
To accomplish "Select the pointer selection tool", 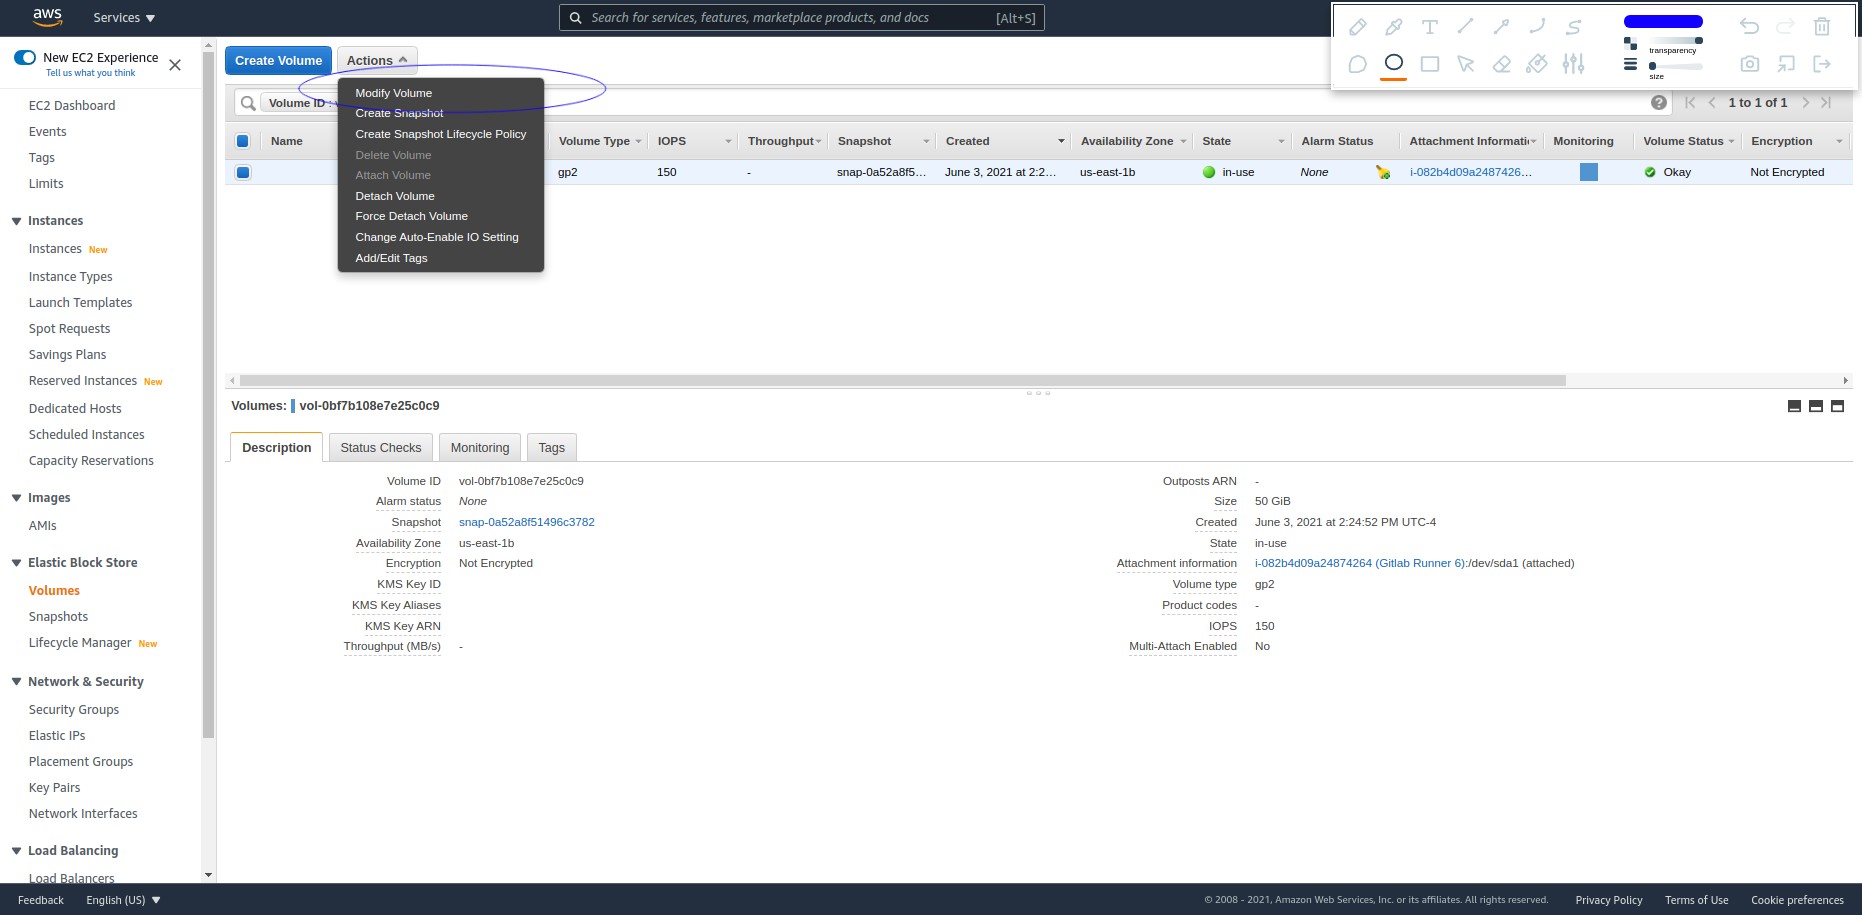I will coord(1465,64).
